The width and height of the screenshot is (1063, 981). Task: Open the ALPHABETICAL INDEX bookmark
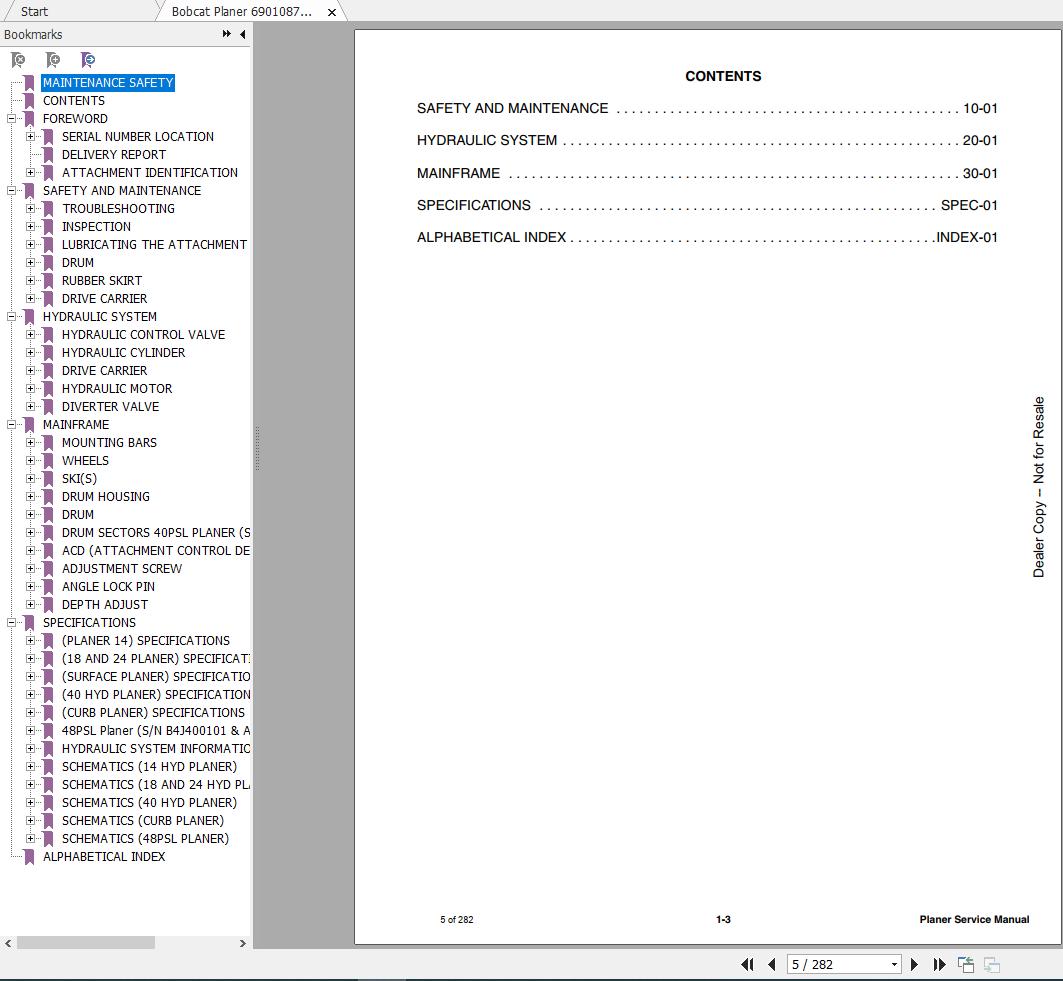coord(104,857)
